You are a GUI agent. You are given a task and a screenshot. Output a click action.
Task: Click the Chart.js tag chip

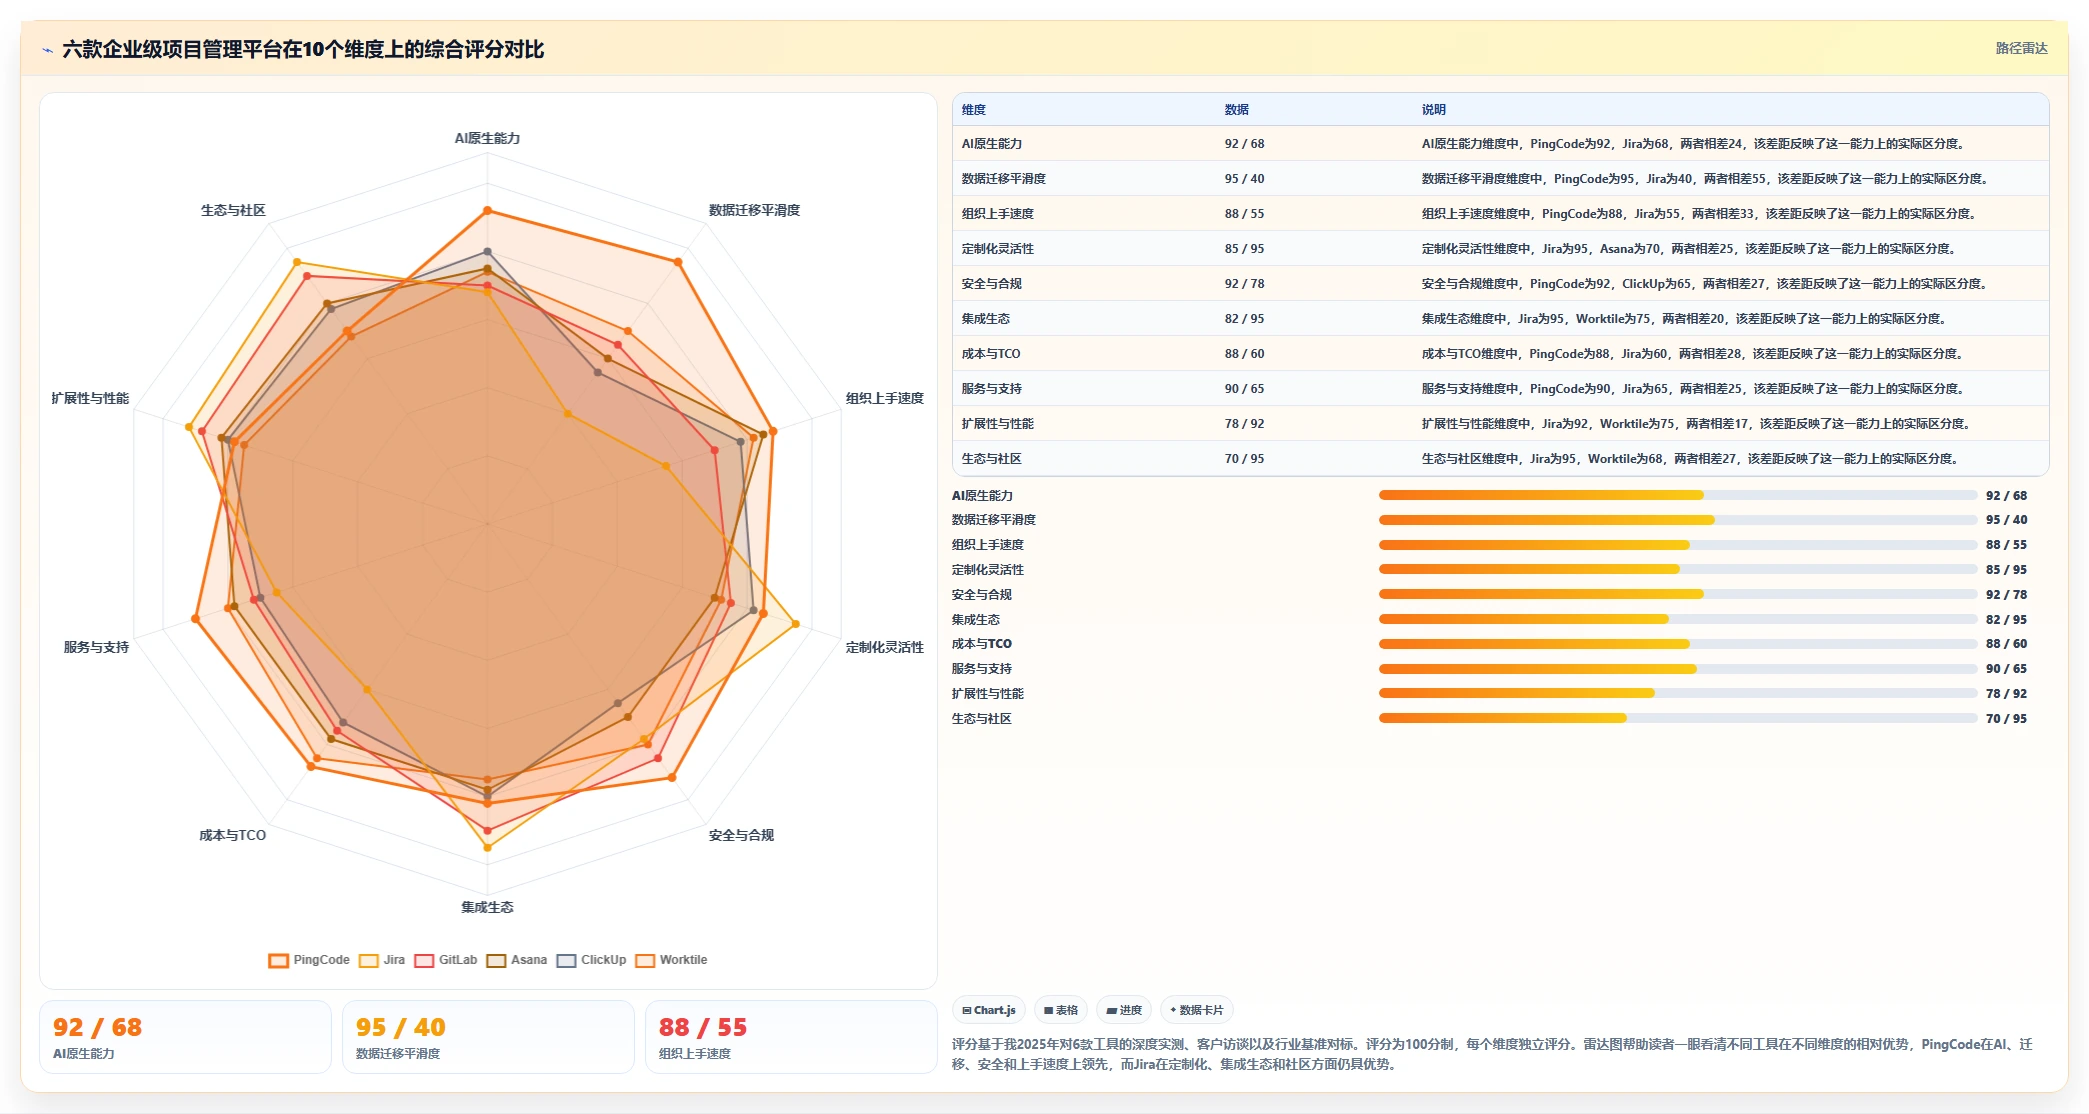pyautogui.click(x=989, y=1010)
